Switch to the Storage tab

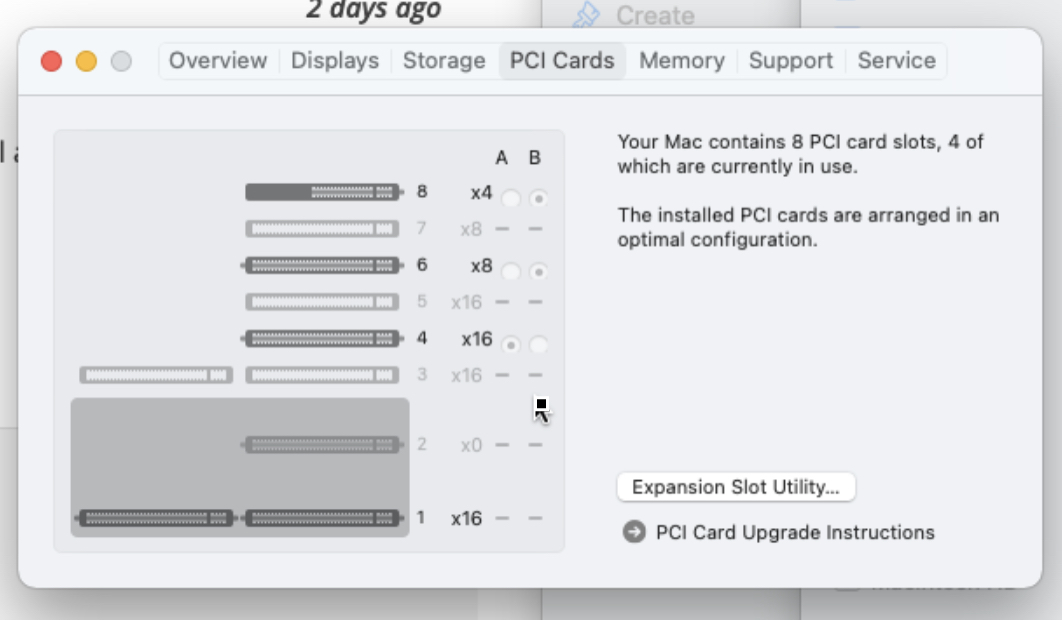pos(444,60)
